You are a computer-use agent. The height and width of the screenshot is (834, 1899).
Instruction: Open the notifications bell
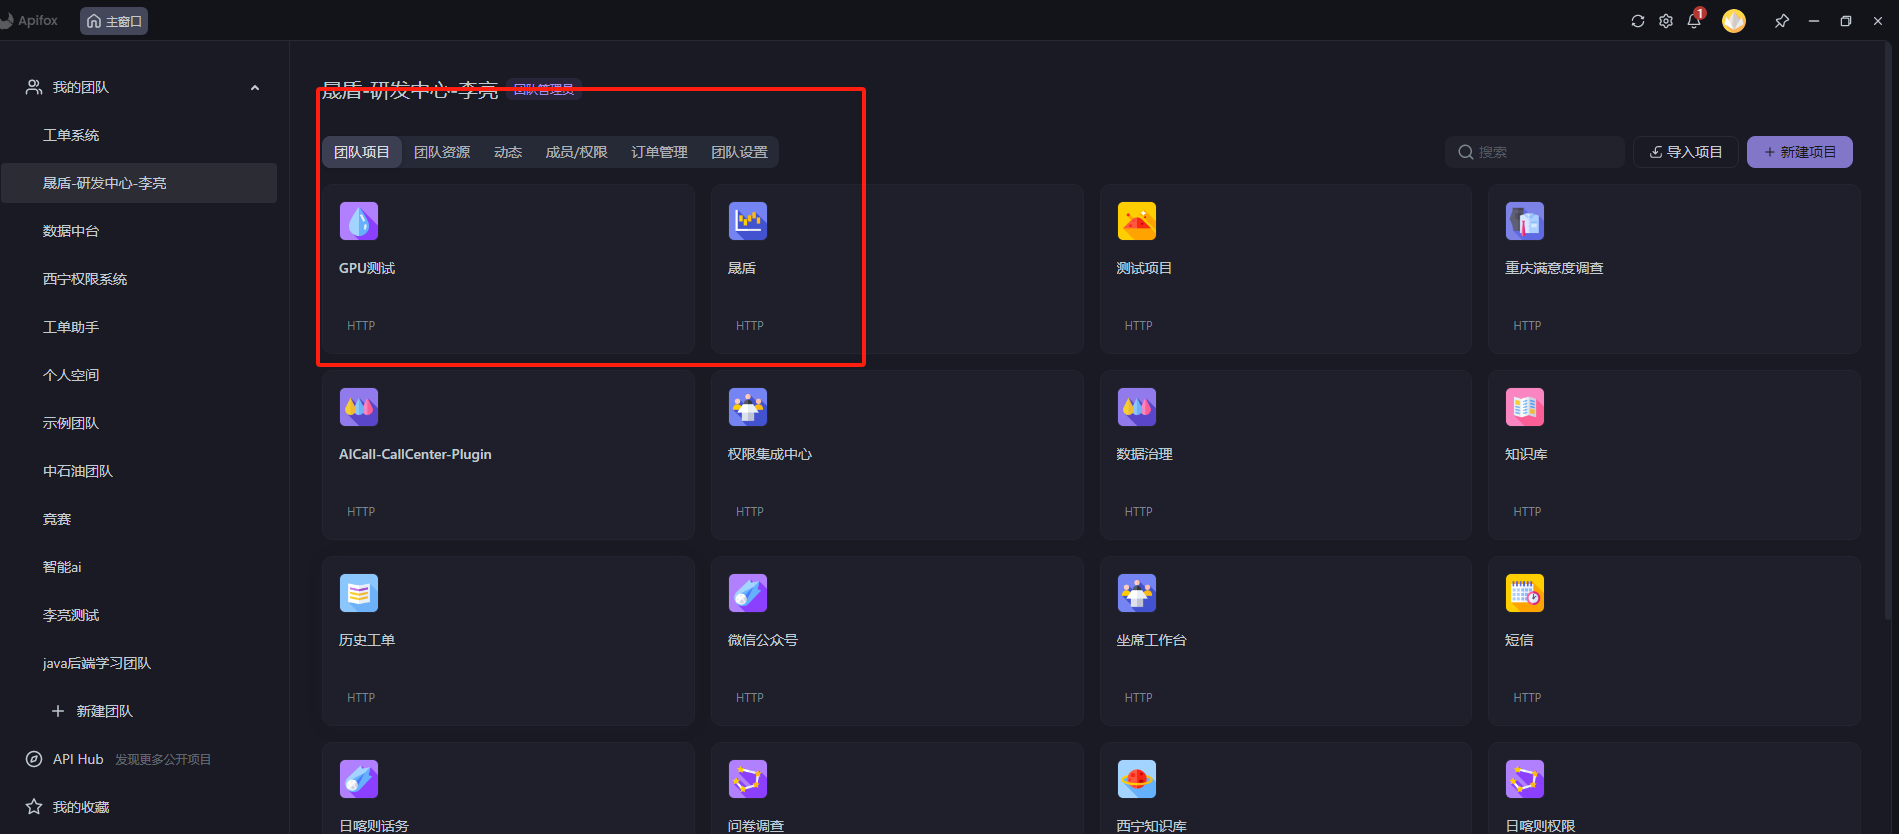pos(1694,21)
